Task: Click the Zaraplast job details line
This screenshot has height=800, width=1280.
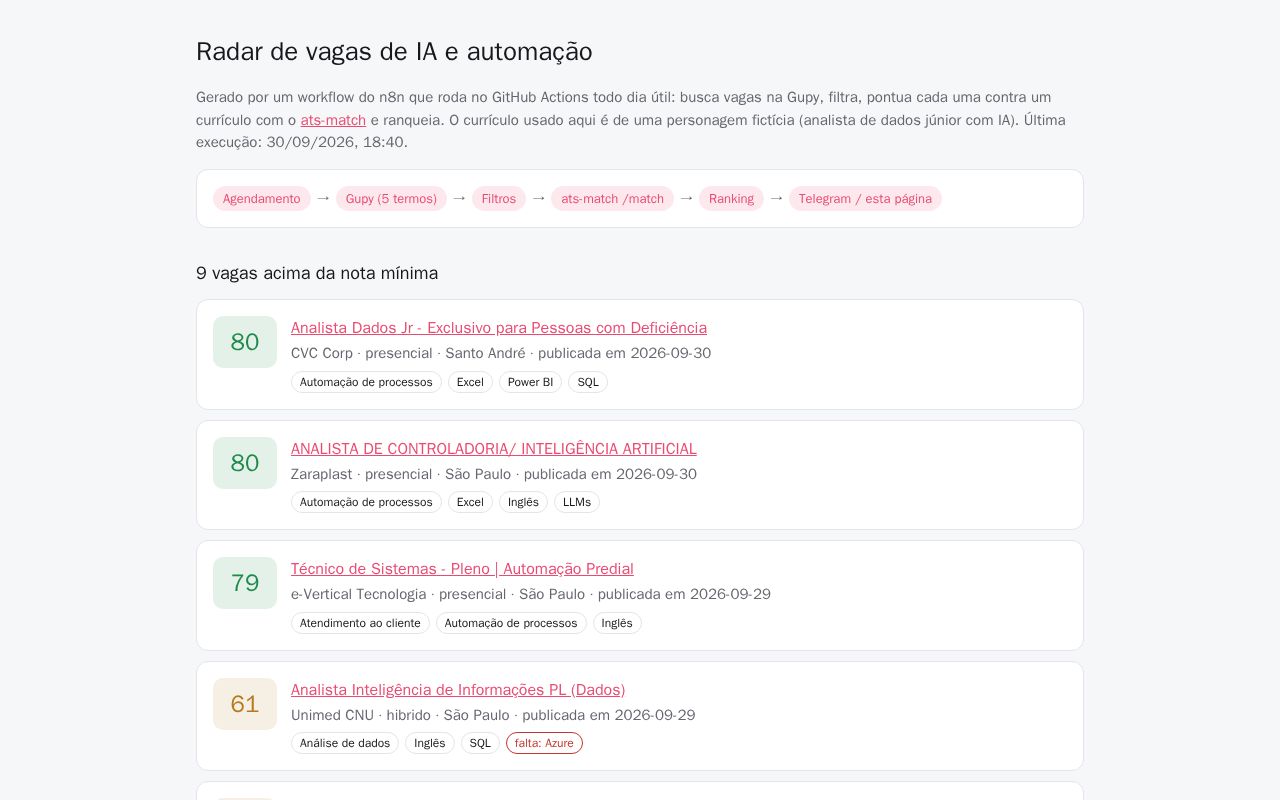Action: [494, 474]
